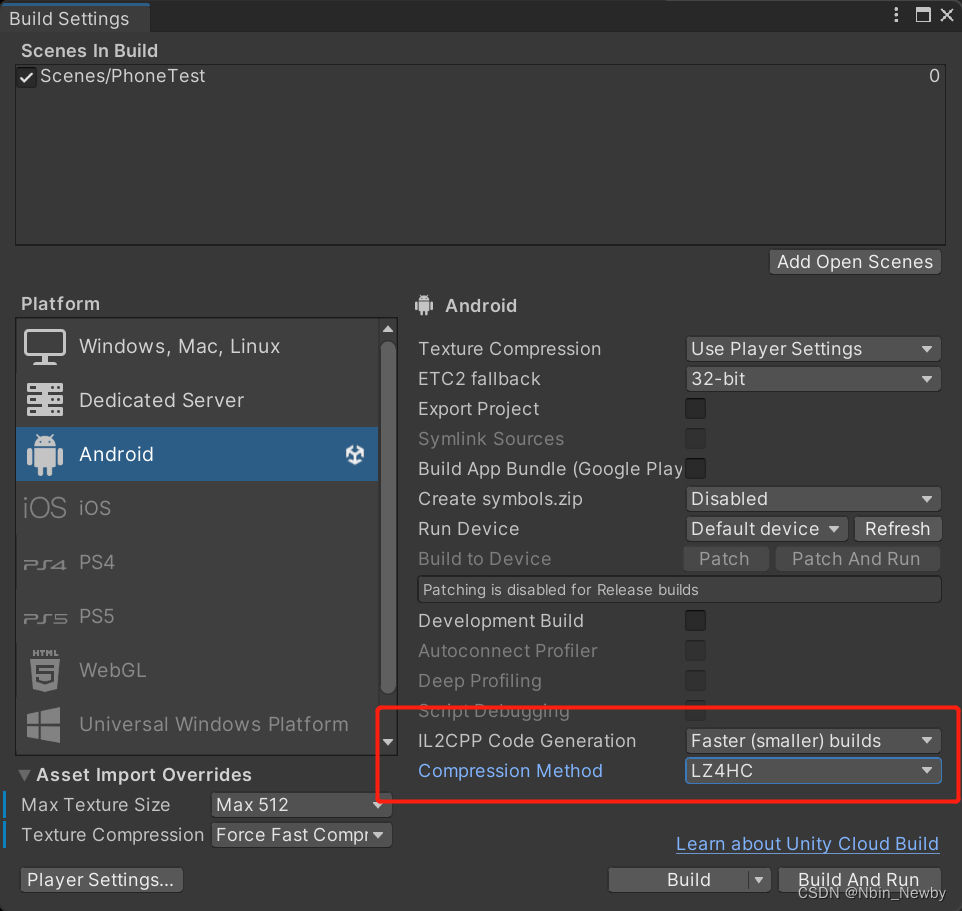Open the Texture Compression Use Player Settings dropdown

coord(813,348)
